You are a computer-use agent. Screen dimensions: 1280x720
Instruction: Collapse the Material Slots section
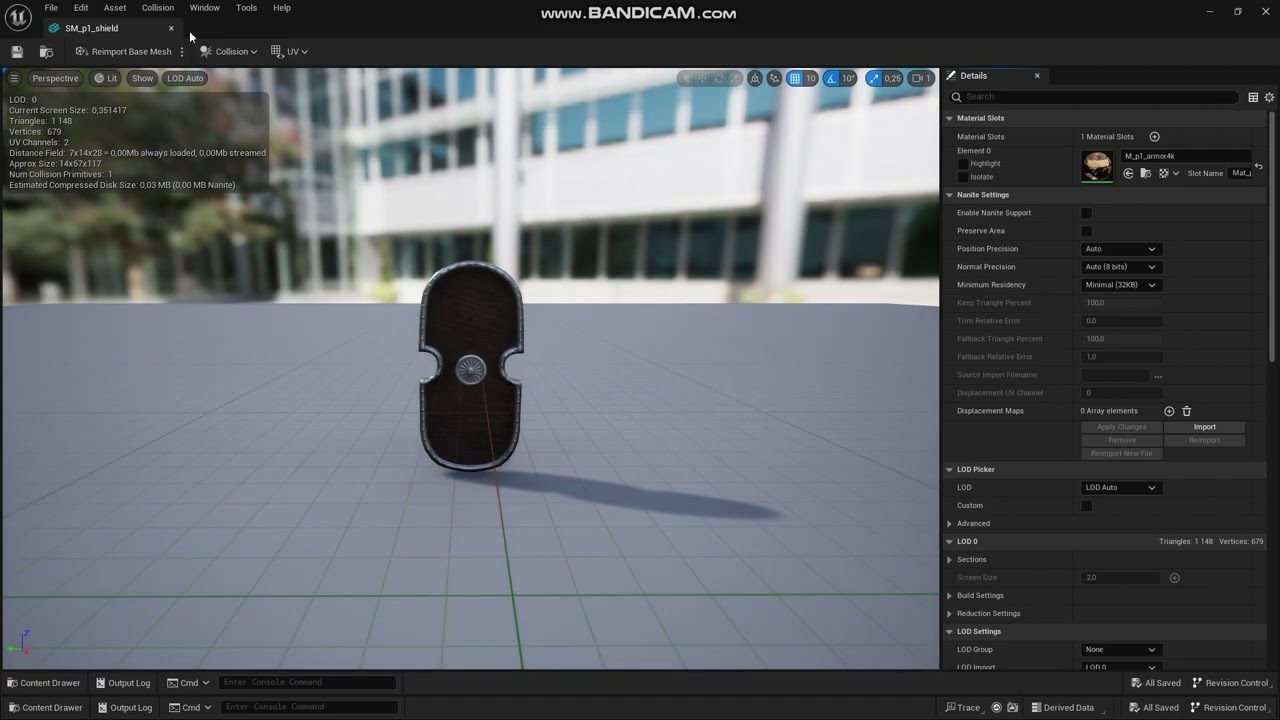950,118
